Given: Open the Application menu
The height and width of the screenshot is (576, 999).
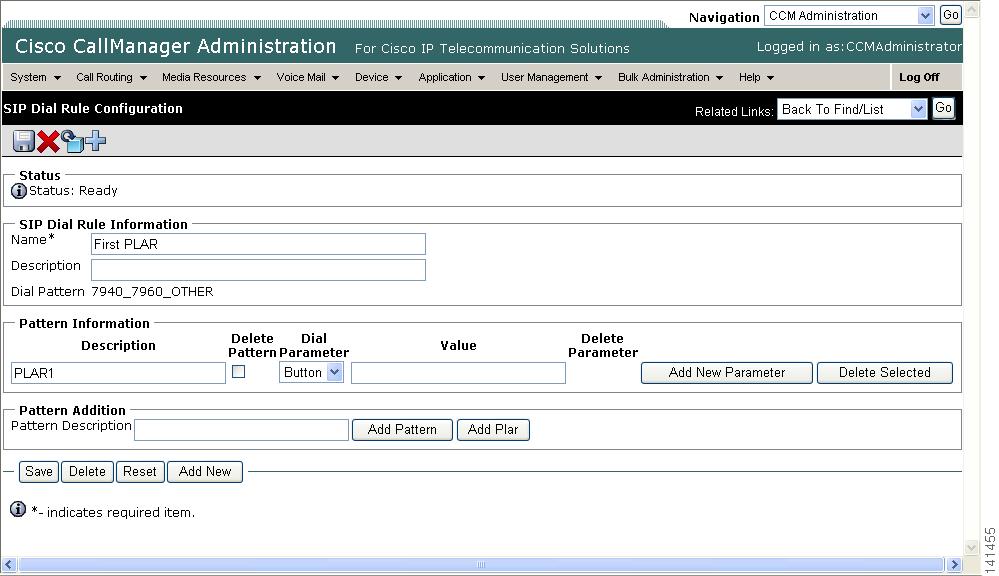Looking at the screenshot, I should (x=452, y=77).
